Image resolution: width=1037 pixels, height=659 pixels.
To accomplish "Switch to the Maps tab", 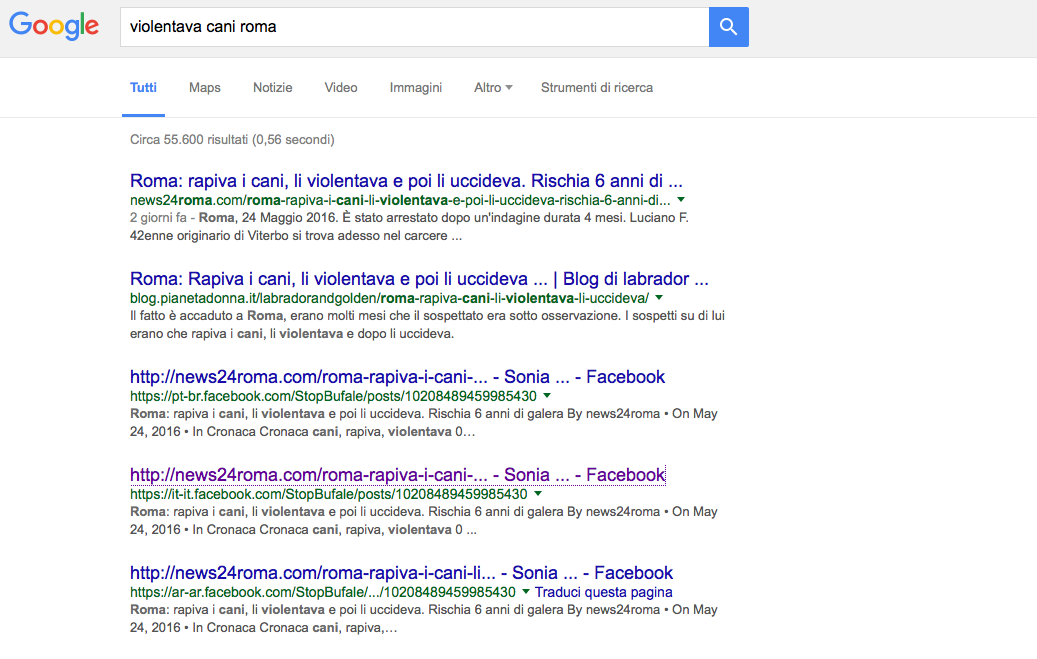I will [205, 88].
